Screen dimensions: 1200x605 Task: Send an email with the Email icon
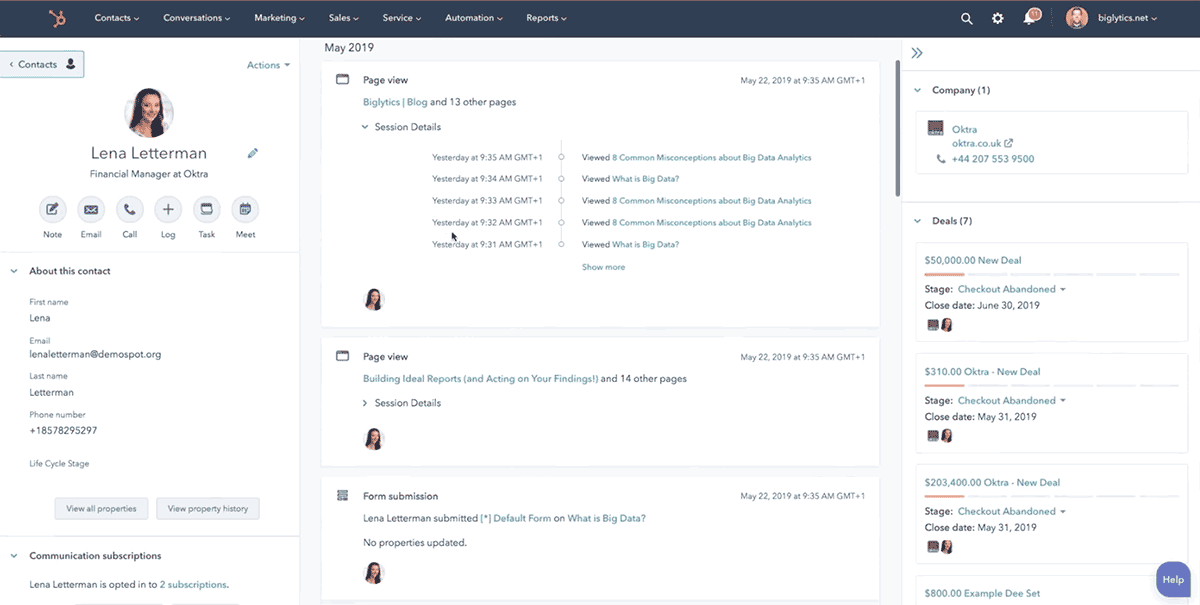point(91,210)
